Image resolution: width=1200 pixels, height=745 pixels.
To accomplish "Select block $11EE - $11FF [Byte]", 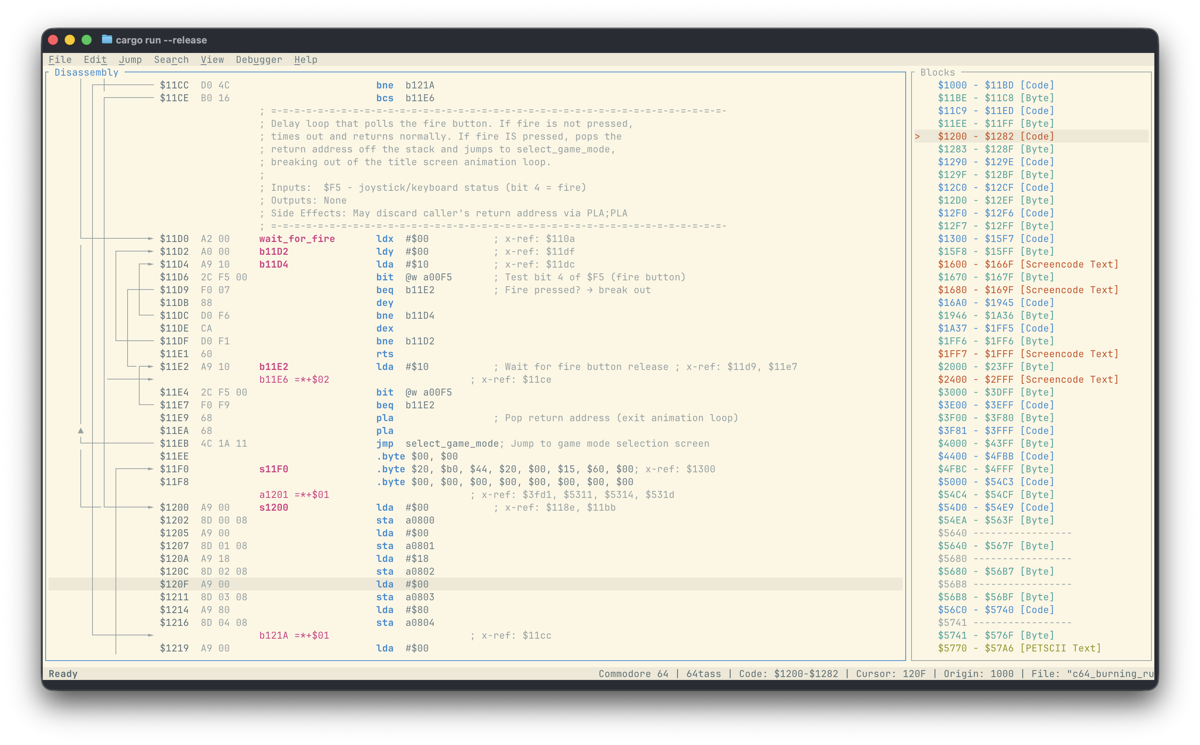I will coord(995,124).
